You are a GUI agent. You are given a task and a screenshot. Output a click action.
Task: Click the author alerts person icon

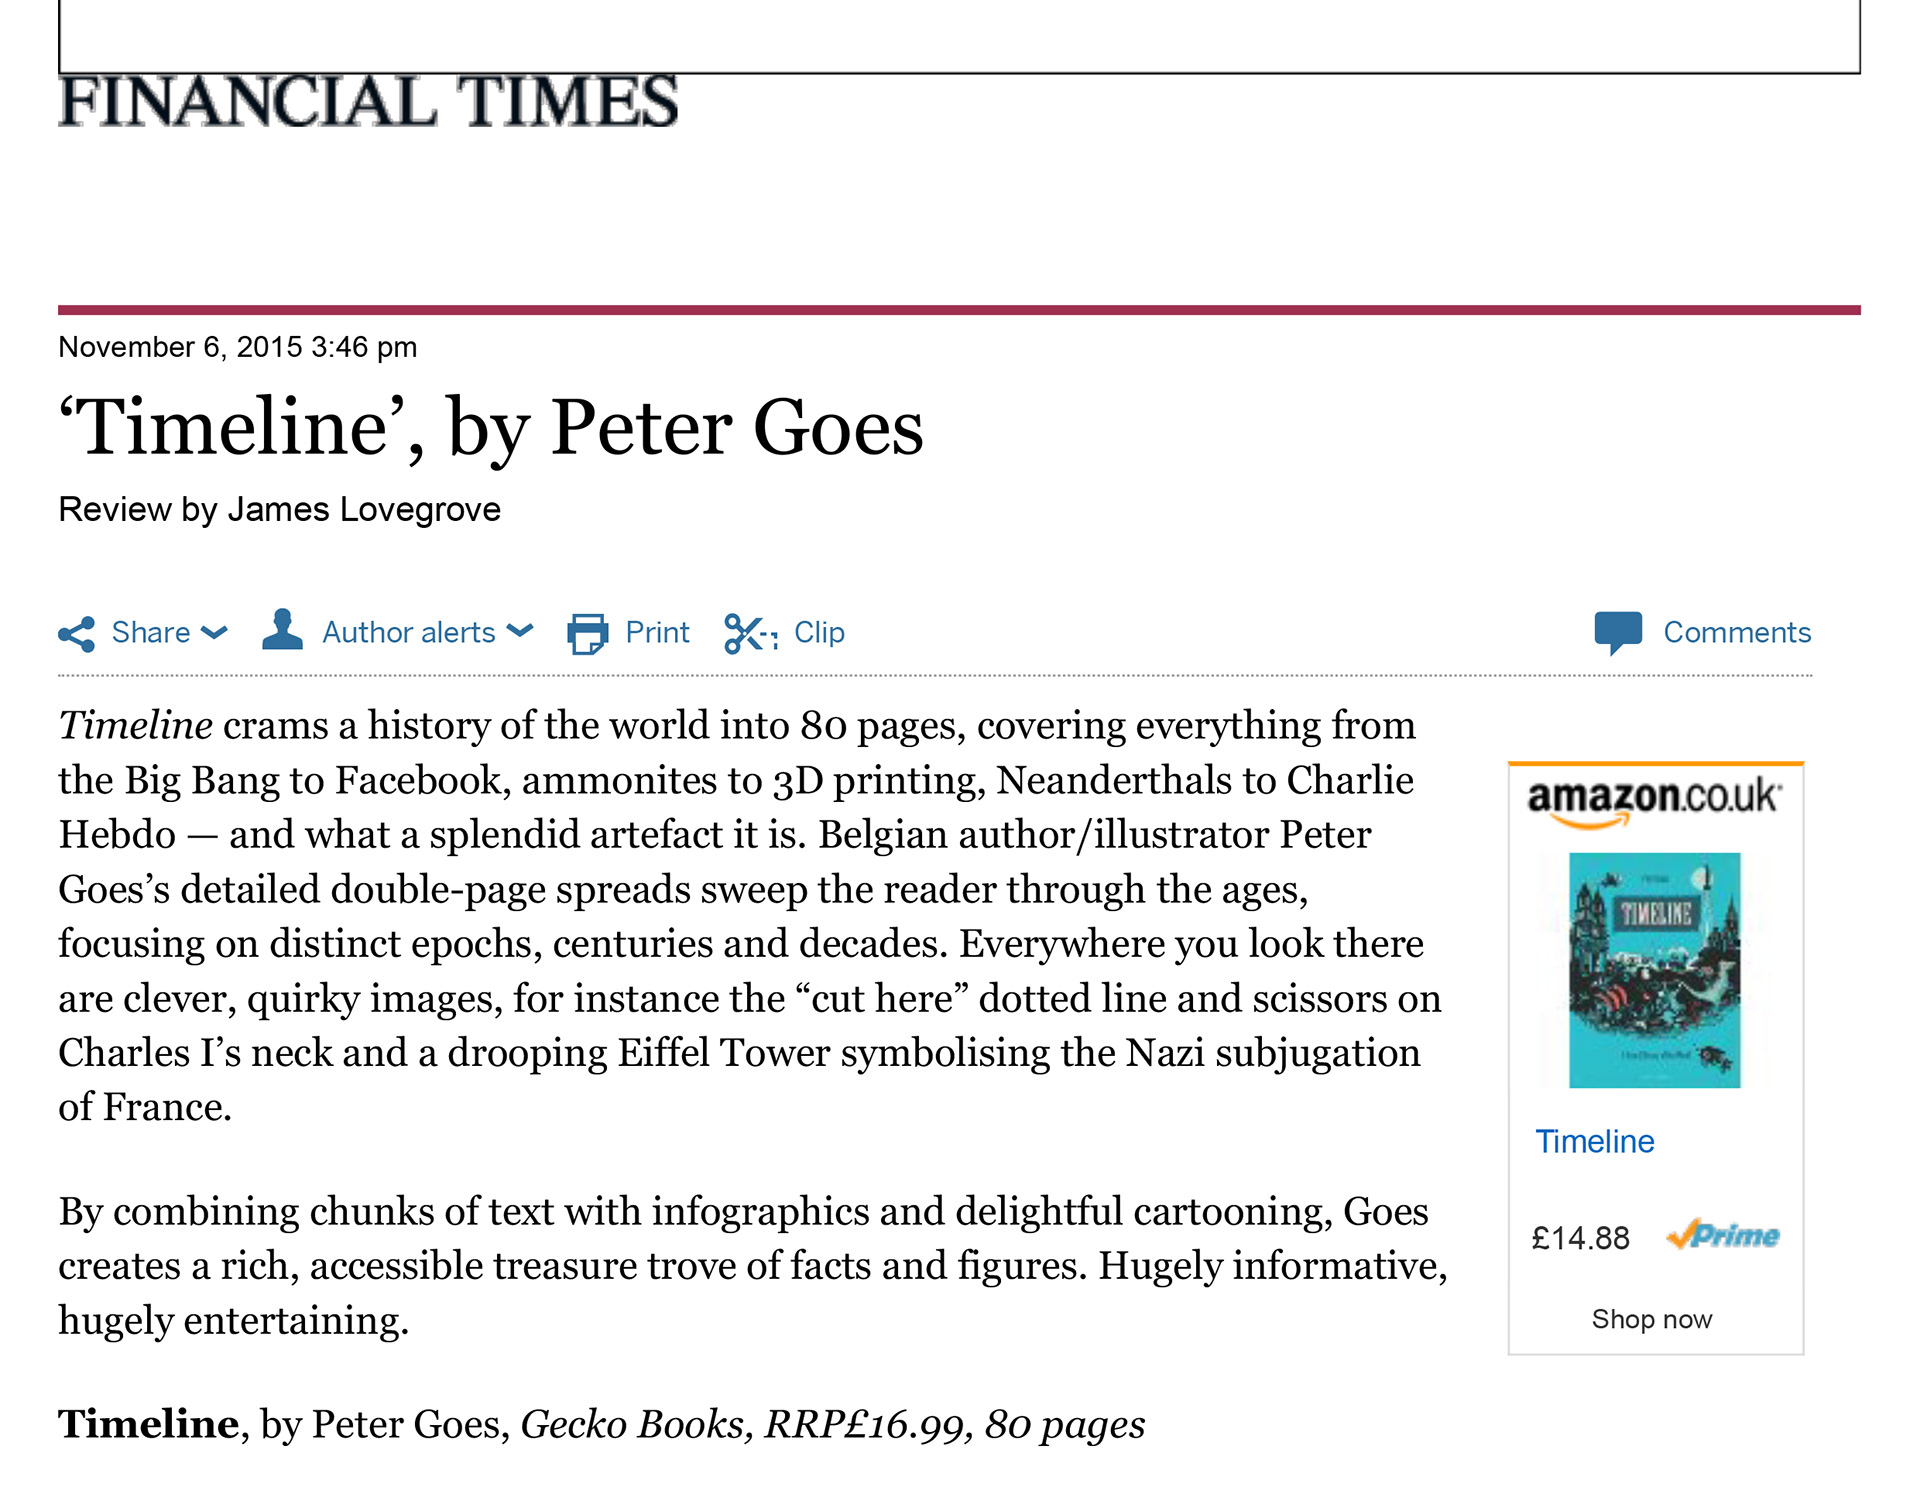[x=282, y=630]
